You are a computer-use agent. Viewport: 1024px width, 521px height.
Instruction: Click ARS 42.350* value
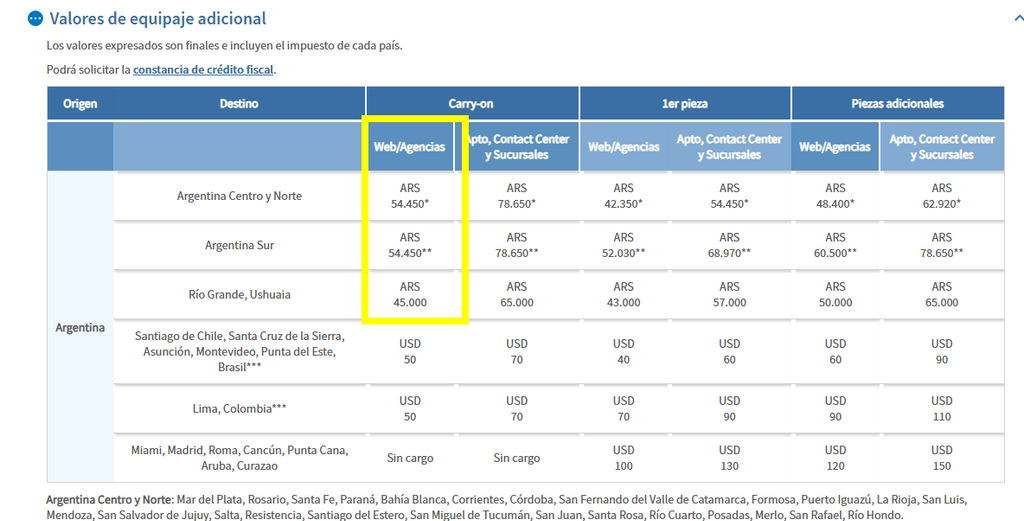coord(624,196)
